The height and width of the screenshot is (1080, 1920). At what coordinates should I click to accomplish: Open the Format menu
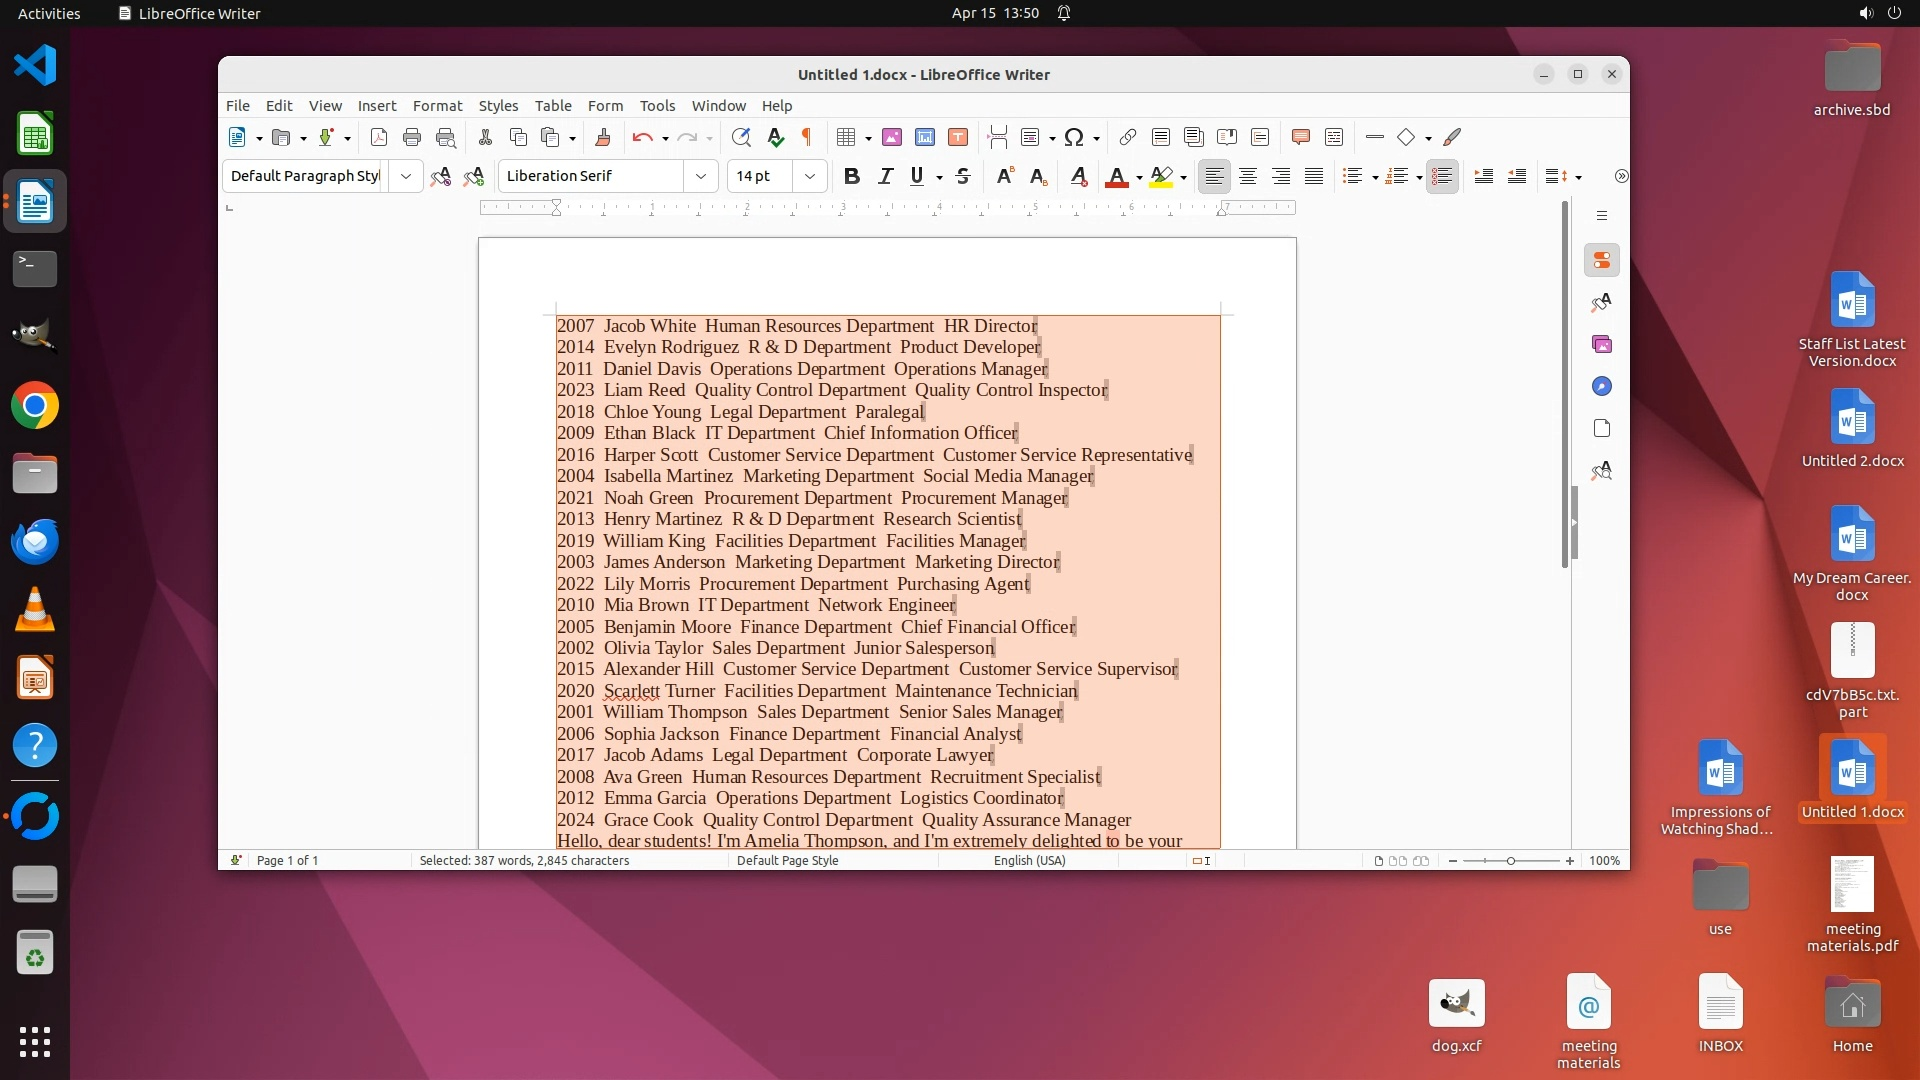tap(437, 105)
